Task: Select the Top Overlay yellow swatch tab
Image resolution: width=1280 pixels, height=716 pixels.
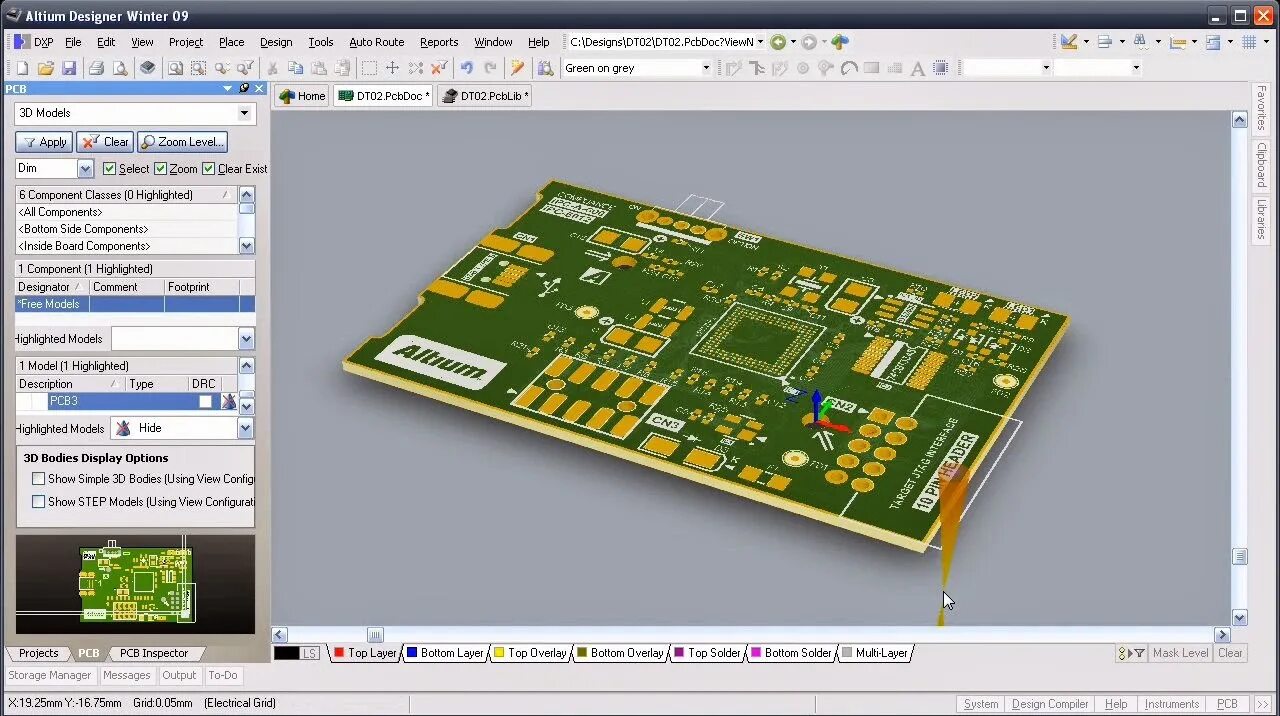Action: pyautogui.click(x=530, y=653)
